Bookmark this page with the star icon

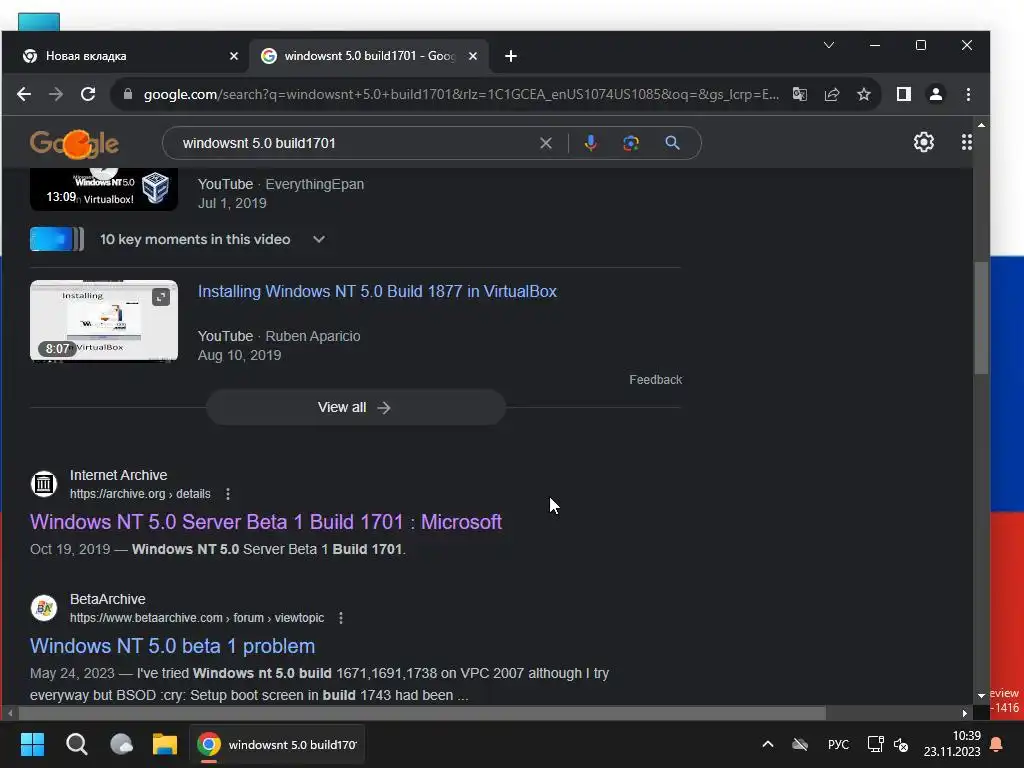[863, 94]
